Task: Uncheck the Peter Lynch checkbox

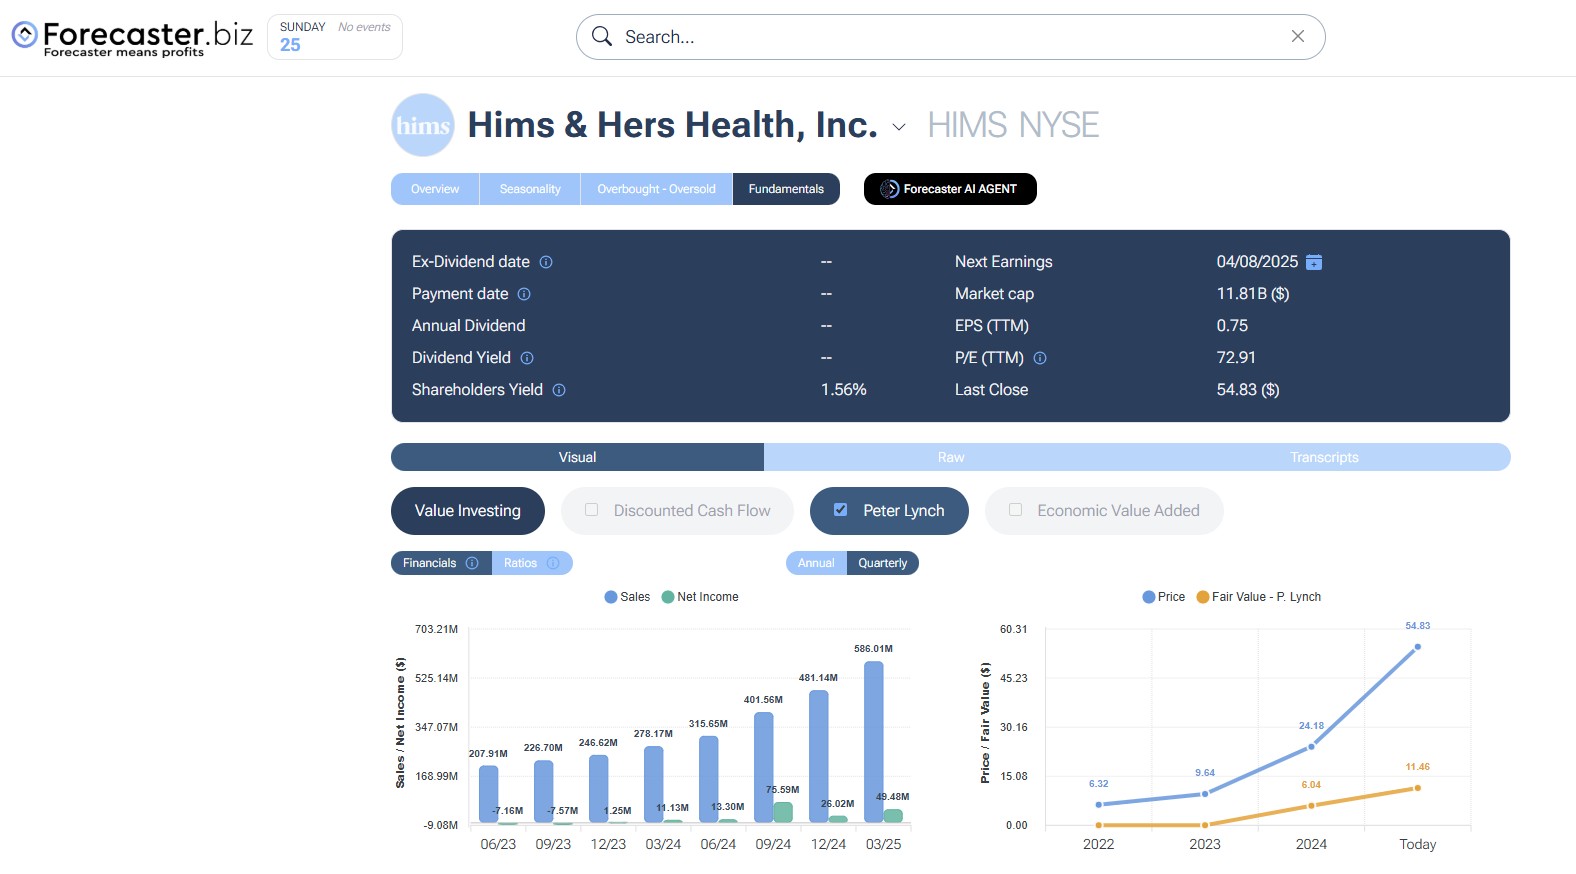Action: tap(841, 510)
